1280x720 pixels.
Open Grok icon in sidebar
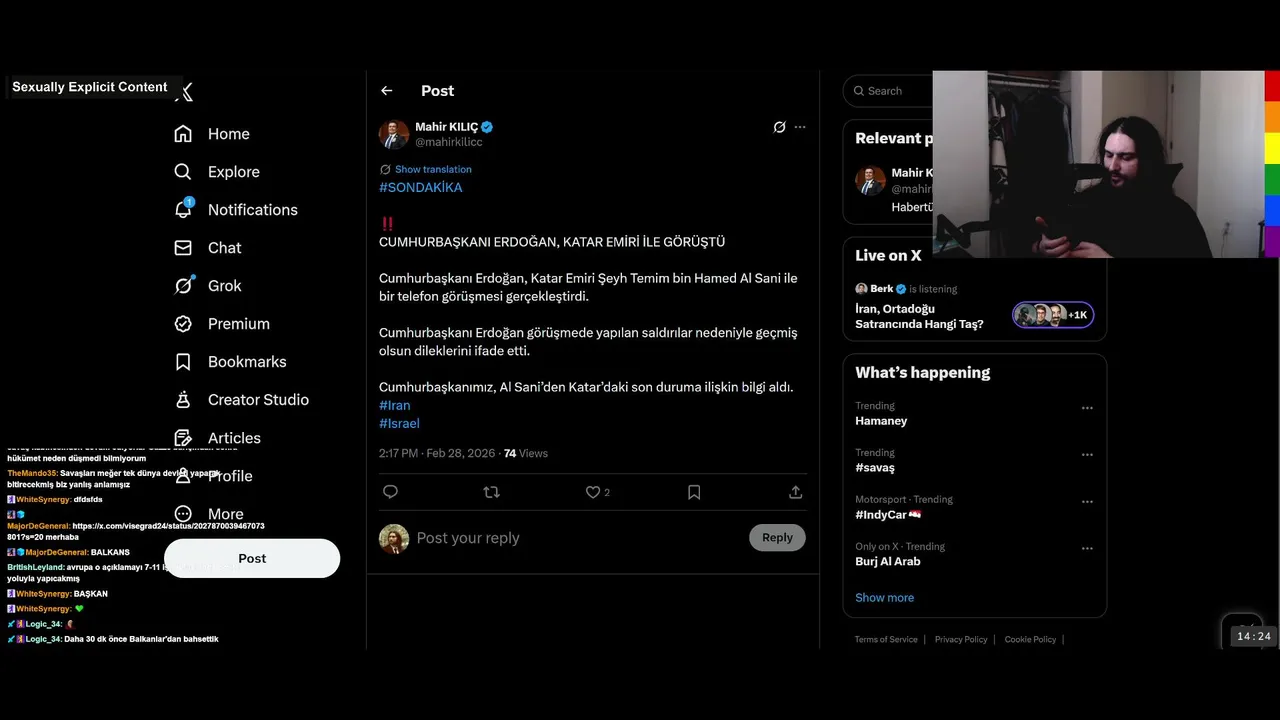(183, 286)
